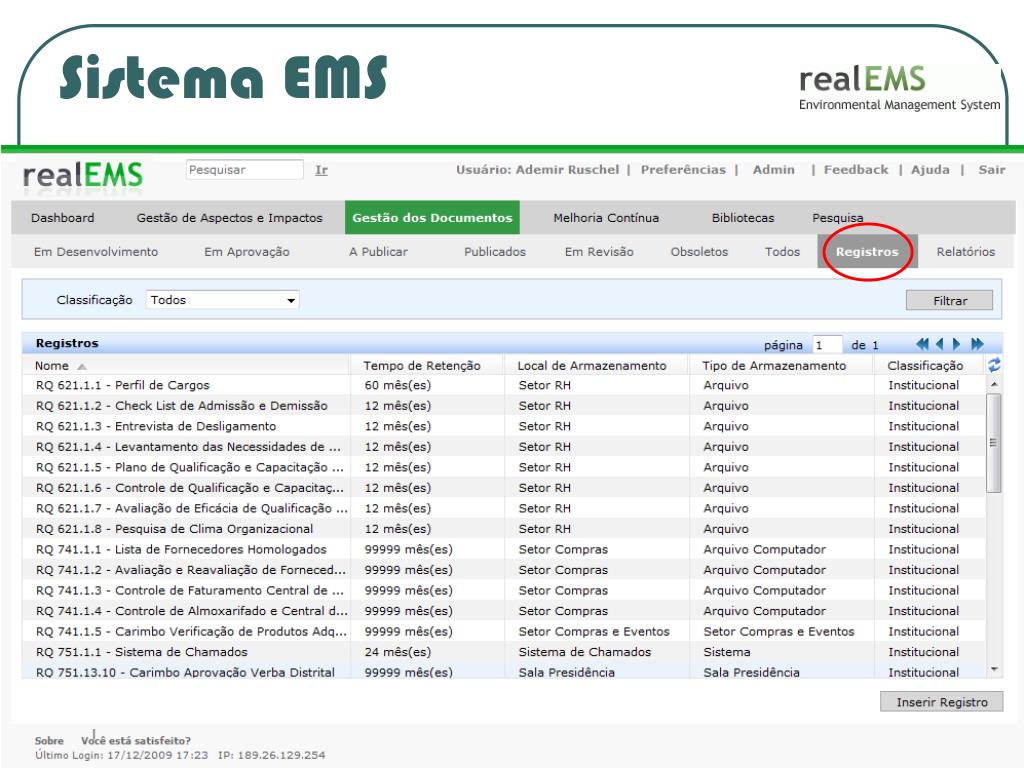The height and width of the screenshot is (768, 1024).
Task: Select RQ 751.1.1 Sistema de Chamados row
Action: point(504,652)
